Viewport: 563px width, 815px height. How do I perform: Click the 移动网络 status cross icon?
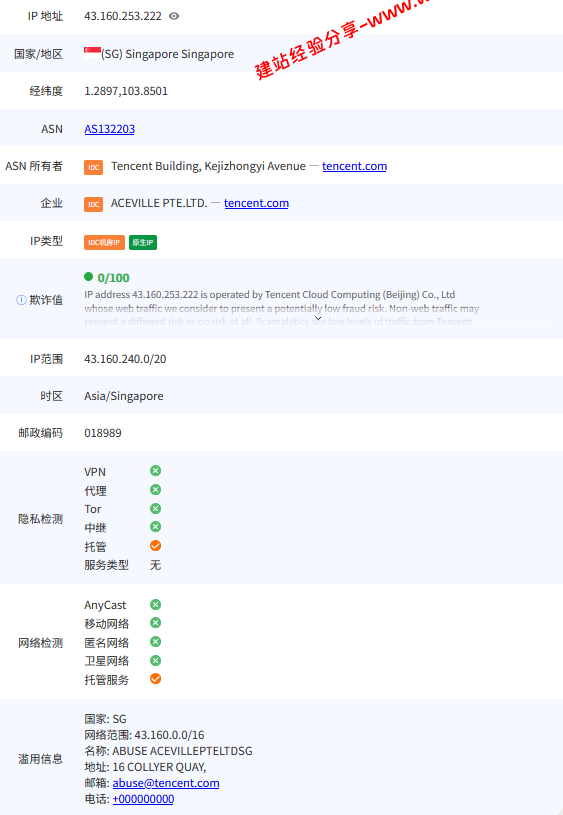(x=155, y=623)
